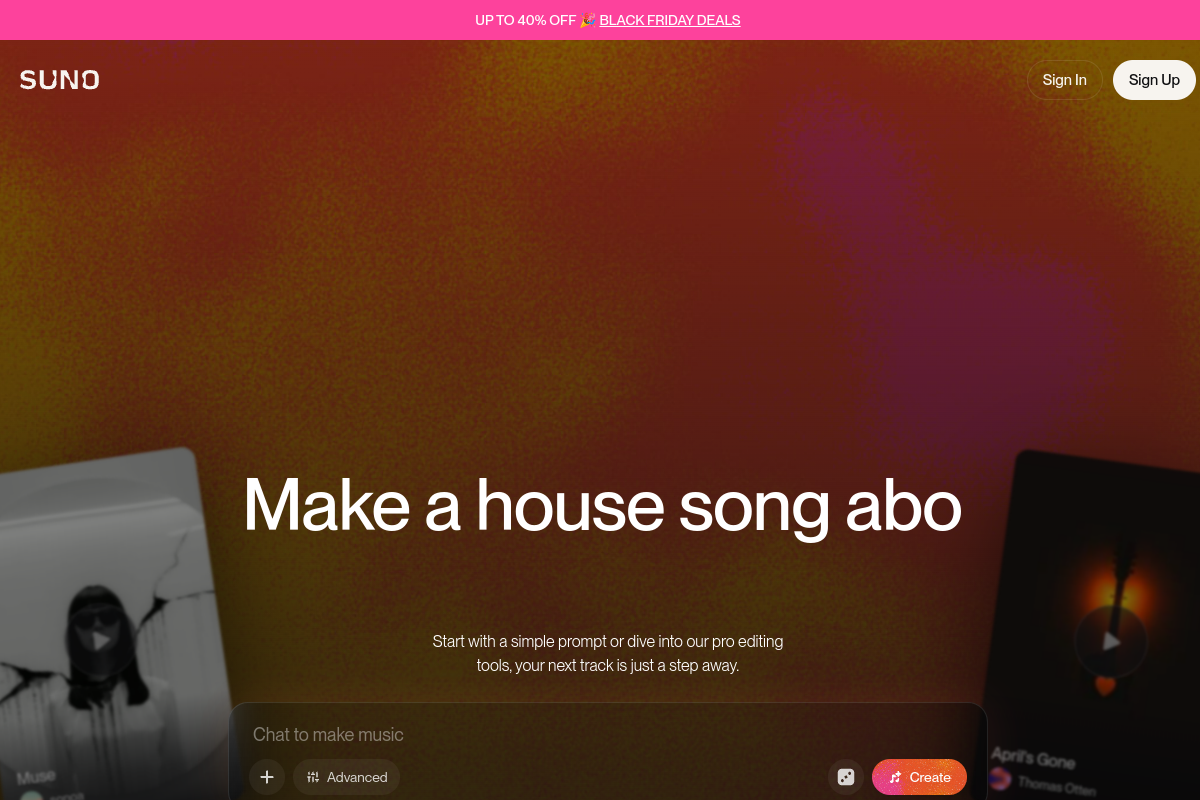
Task: Click the Up to 40% off banner text
Action: click(x=526, y=20)
